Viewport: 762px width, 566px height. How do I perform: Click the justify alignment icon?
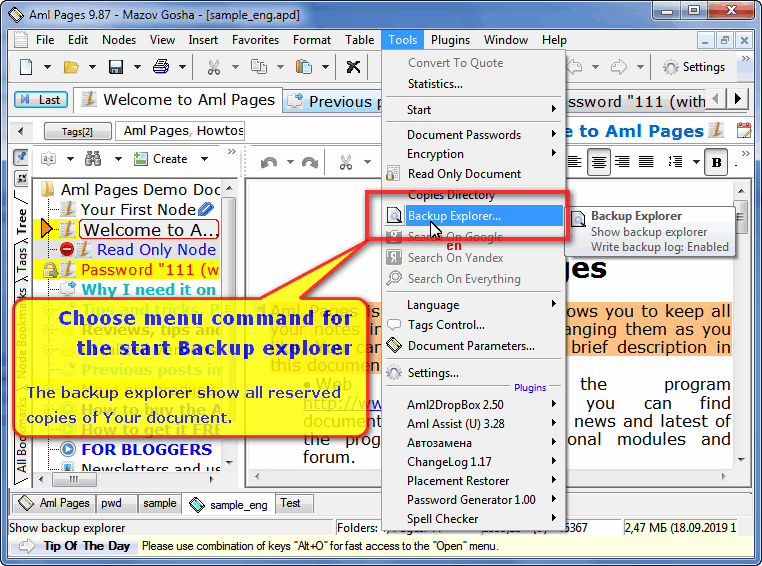[646, 161]
